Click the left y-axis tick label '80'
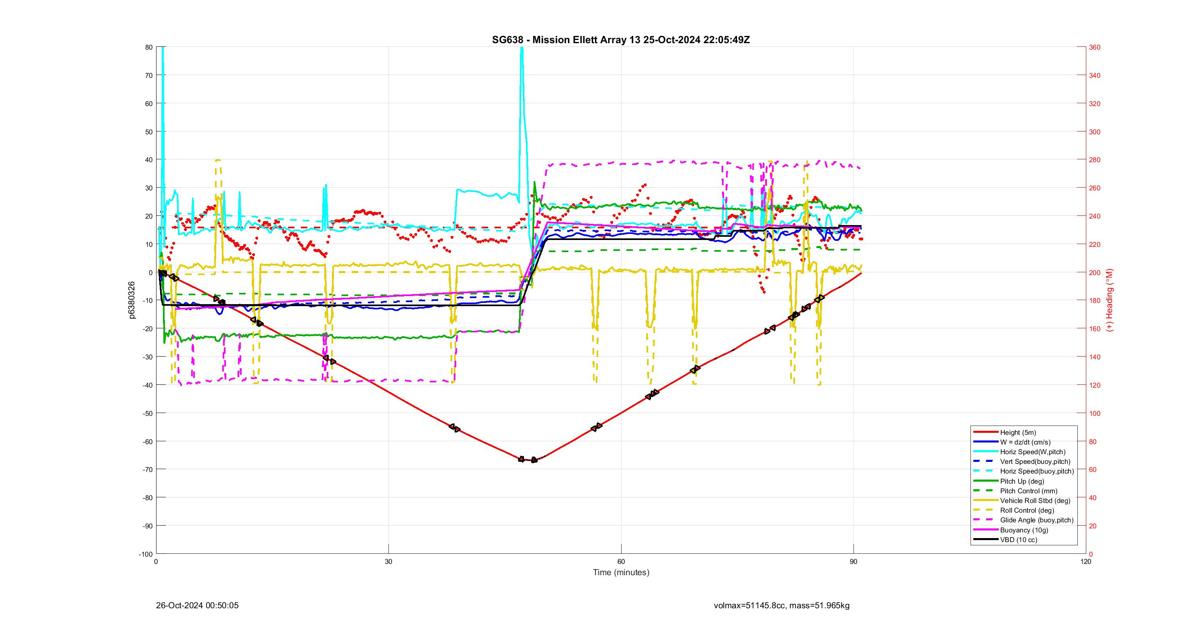The width and height of the screenshot is (1200, 622). (x=148, y=47)
